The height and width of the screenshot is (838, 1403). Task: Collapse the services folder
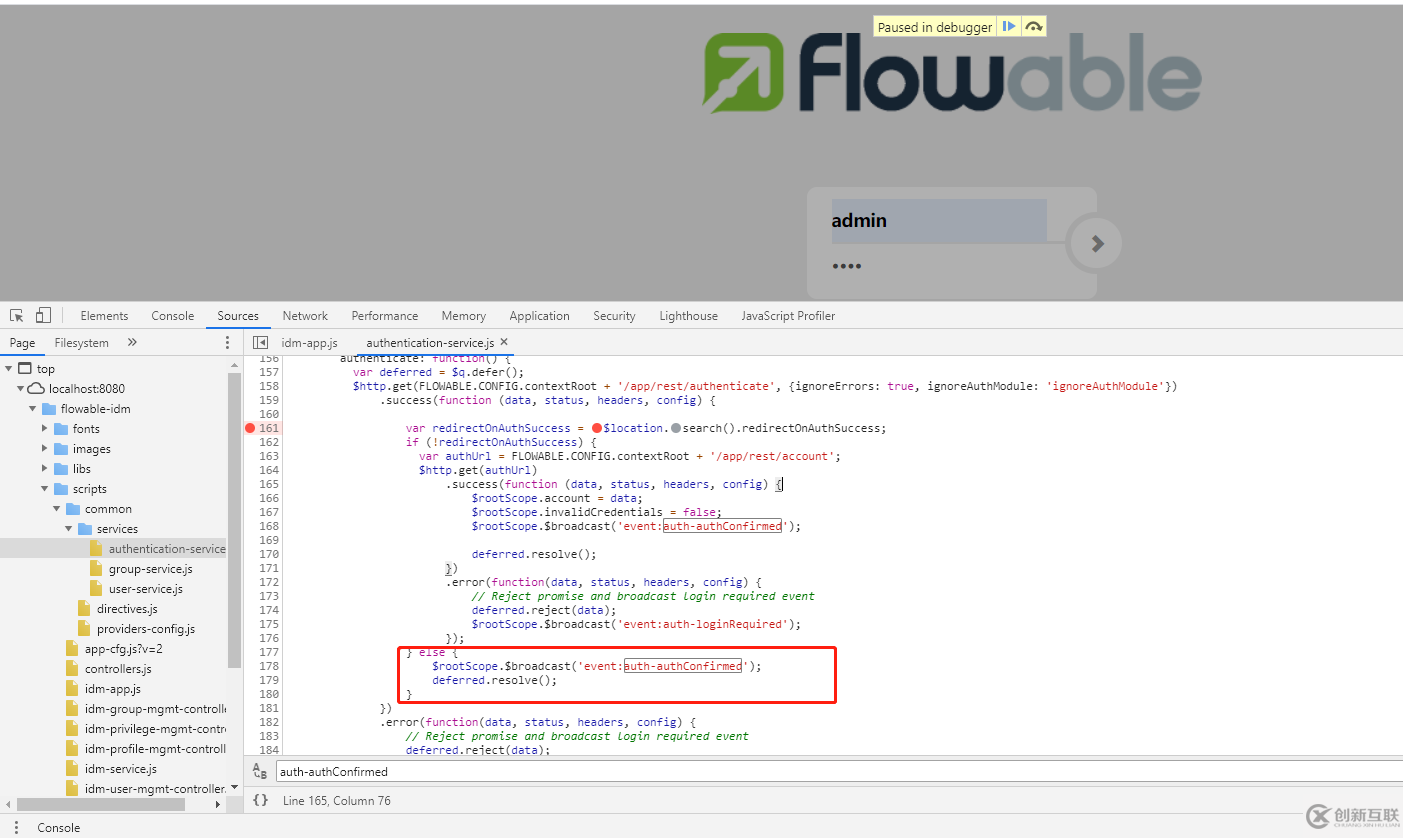[69, 528]
